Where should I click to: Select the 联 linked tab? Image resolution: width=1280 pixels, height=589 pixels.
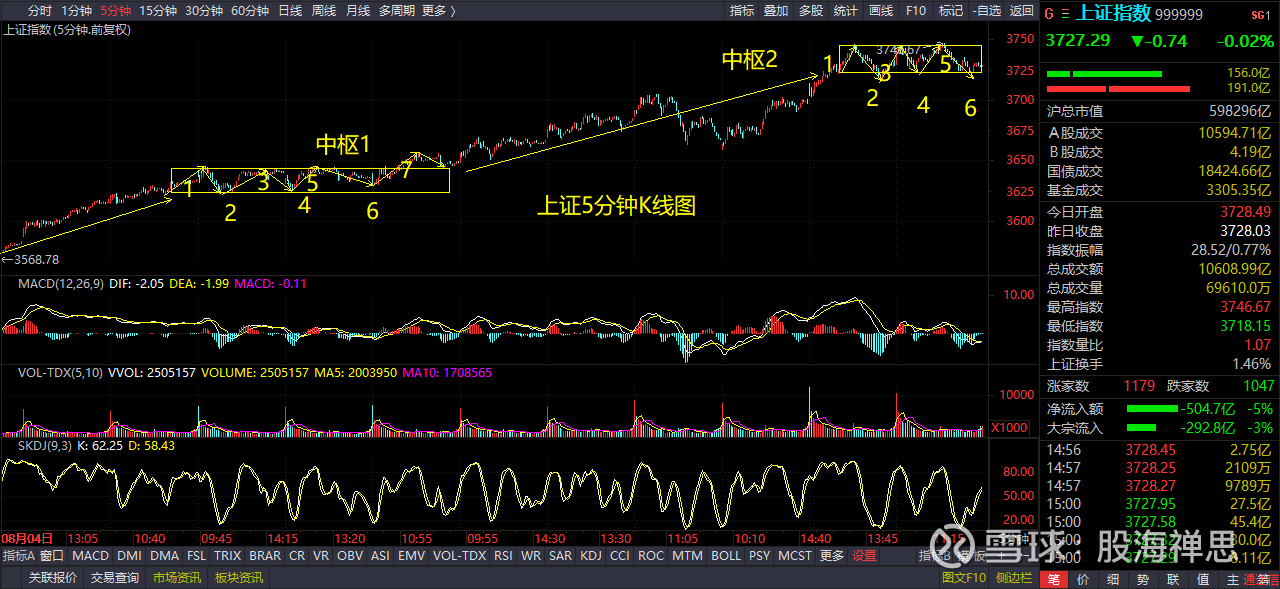[x=1173, y=579]
